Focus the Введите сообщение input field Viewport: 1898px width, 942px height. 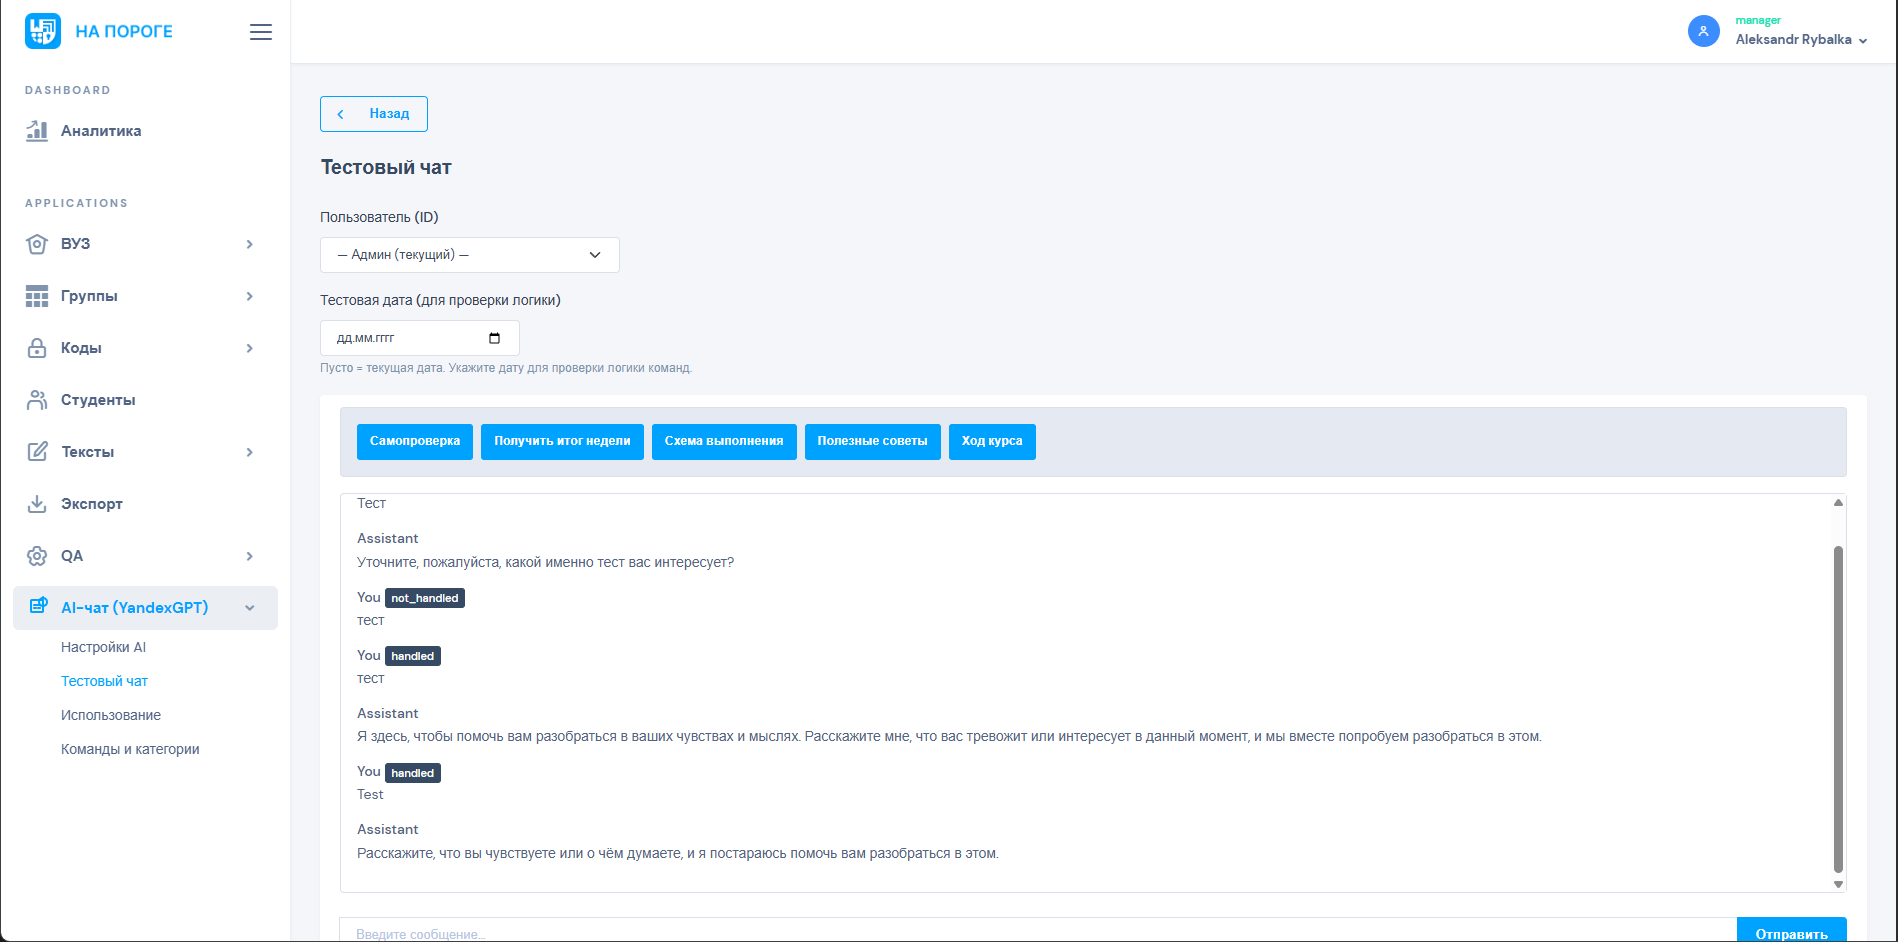[x=1038, y=930]
